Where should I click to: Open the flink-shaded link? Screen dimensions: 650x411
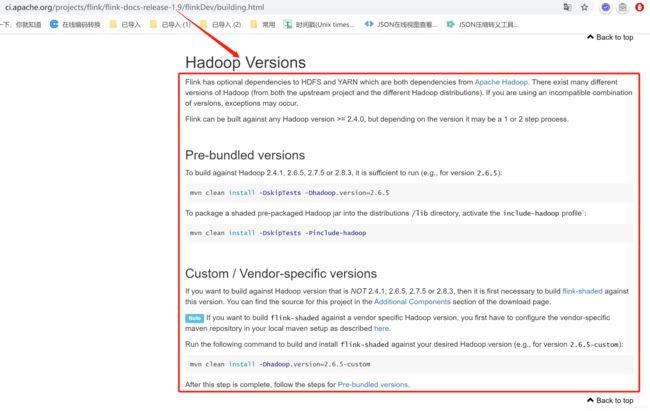pos(582,291)
